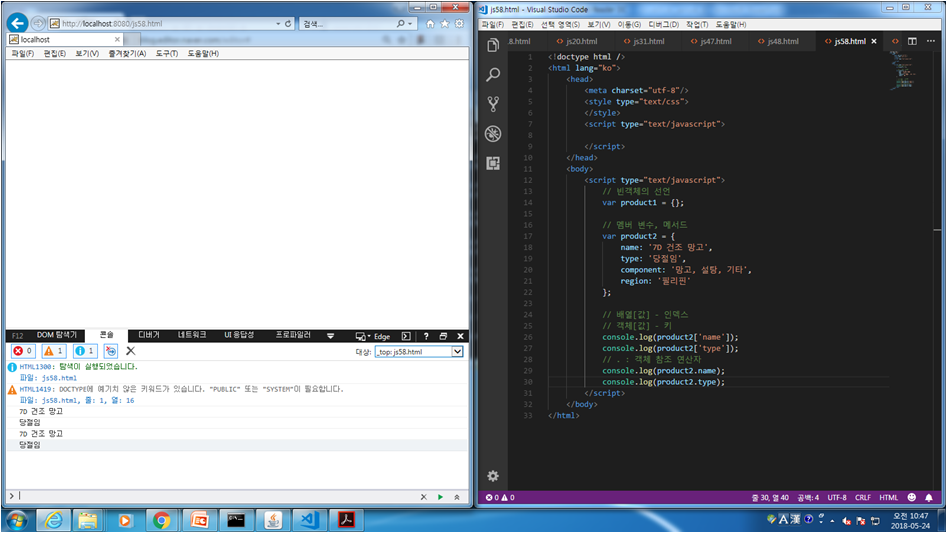
Task: Open IE search provider dropdown arrow
Action: pyautogui.click(x=410, y=24)
